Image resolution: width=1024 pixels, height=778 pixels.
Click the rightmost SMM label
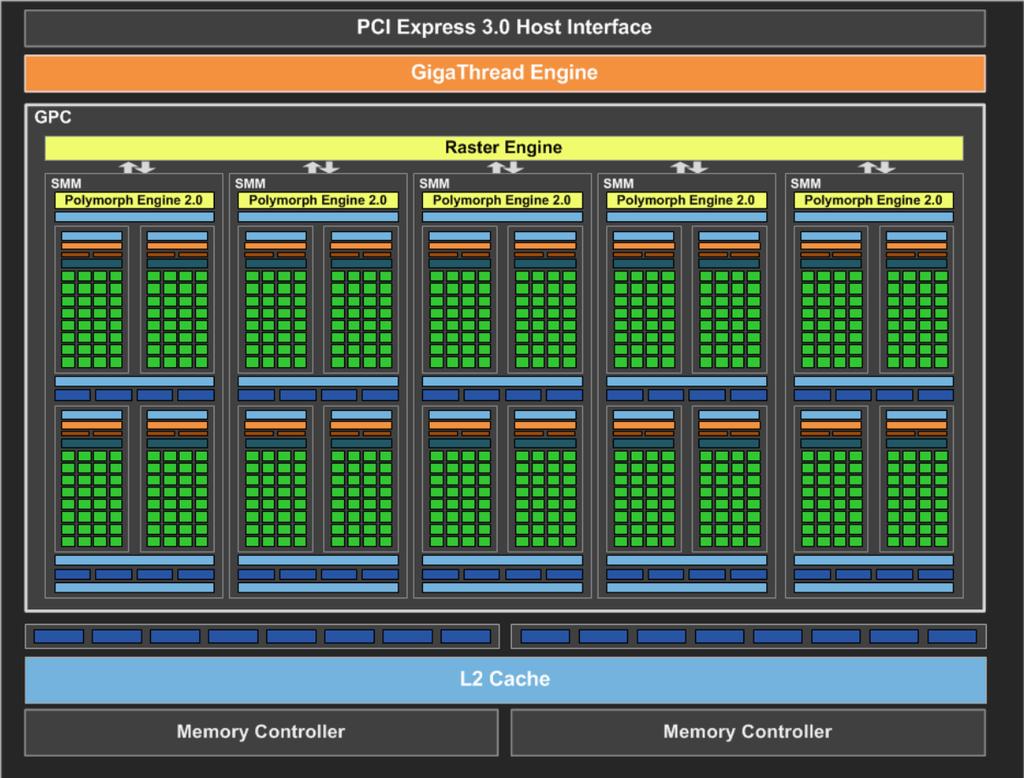pyautogui.click(x=805, y=184)
